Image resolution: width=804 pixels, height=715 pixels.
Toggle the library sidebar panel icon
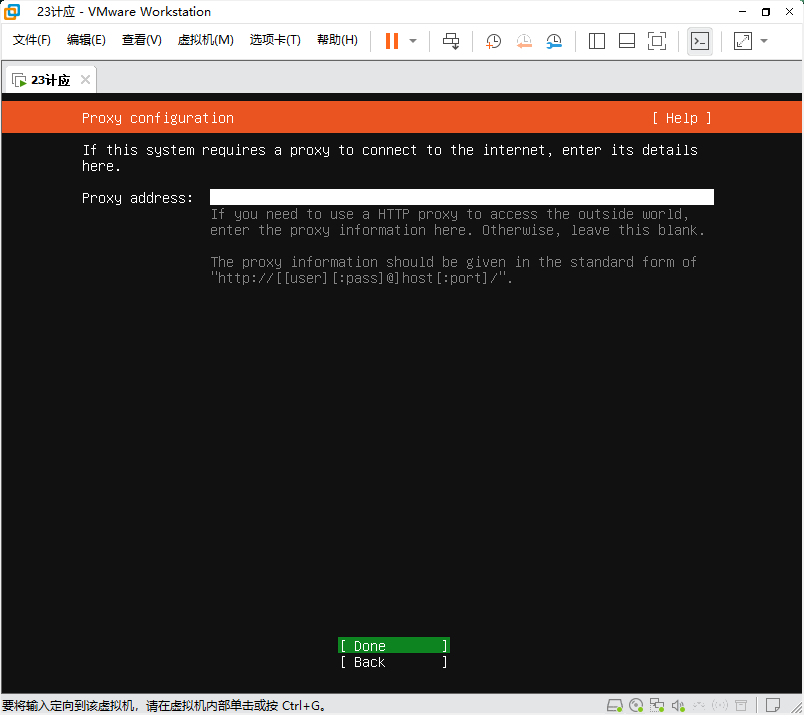click(597, 41)
